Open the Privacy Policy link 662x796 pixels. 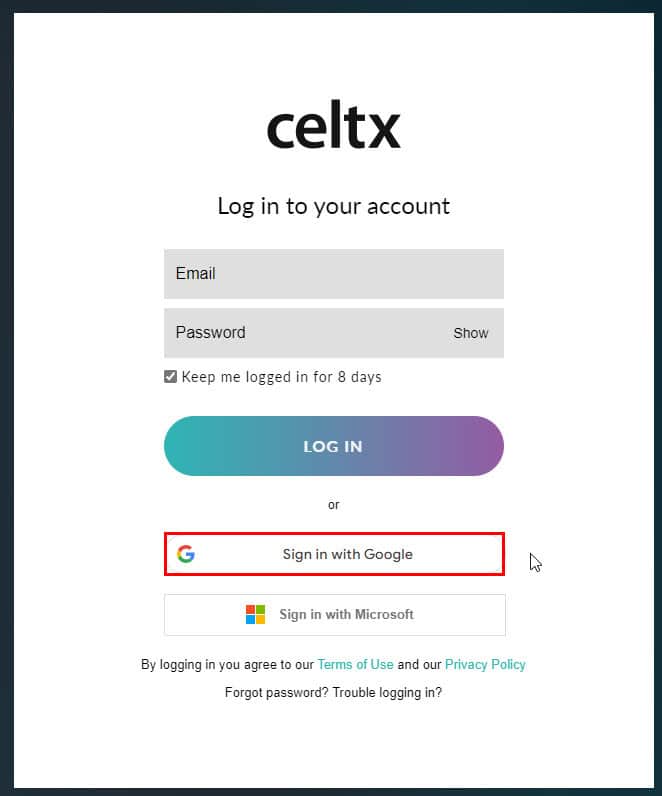coord(485,664)
